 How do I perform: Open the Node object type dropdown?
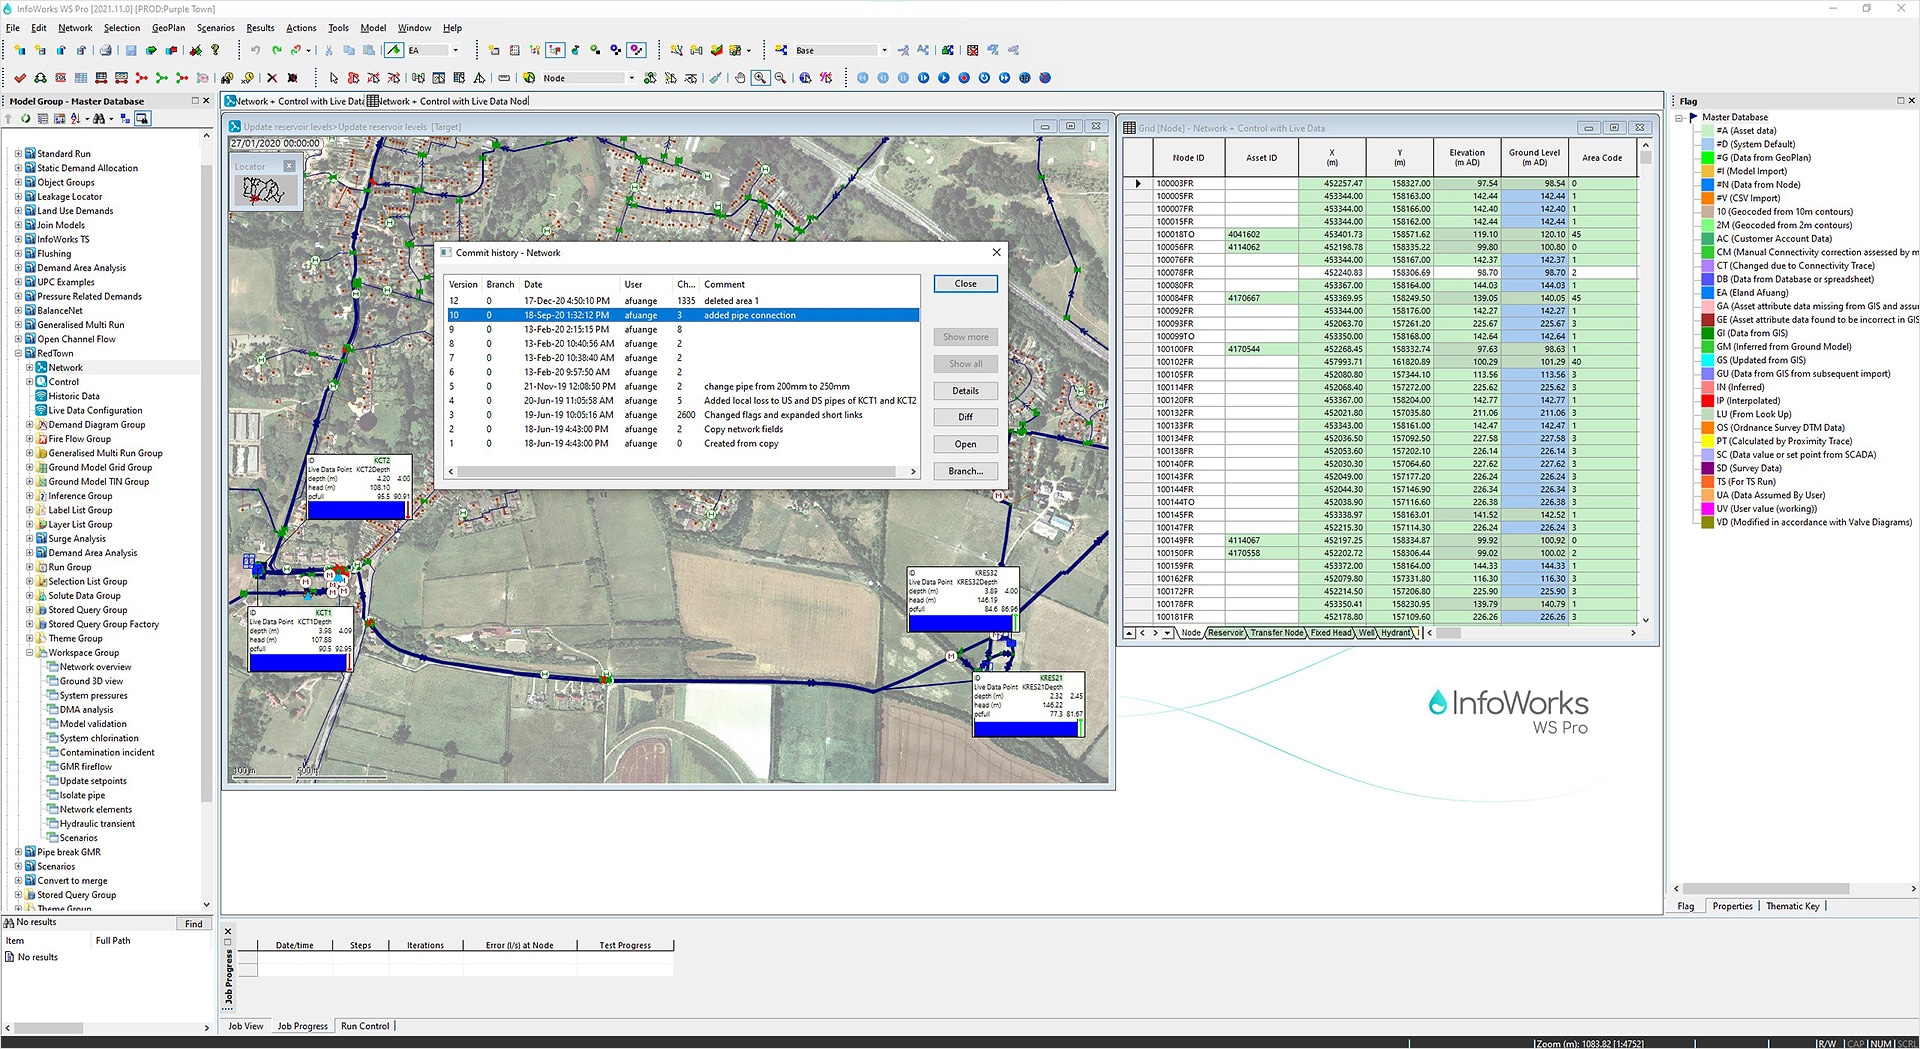pos(631,78)
